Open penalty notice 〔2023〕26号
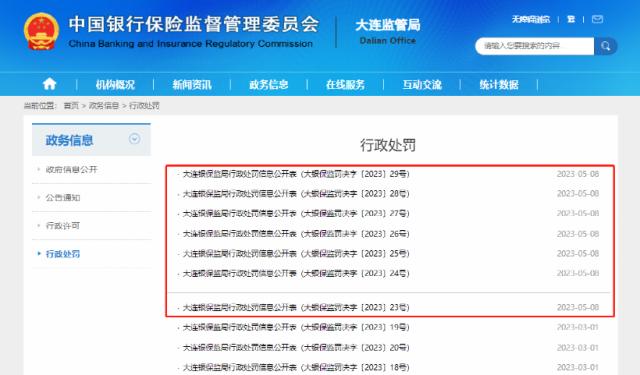640x375 pixels. (296, 234)
